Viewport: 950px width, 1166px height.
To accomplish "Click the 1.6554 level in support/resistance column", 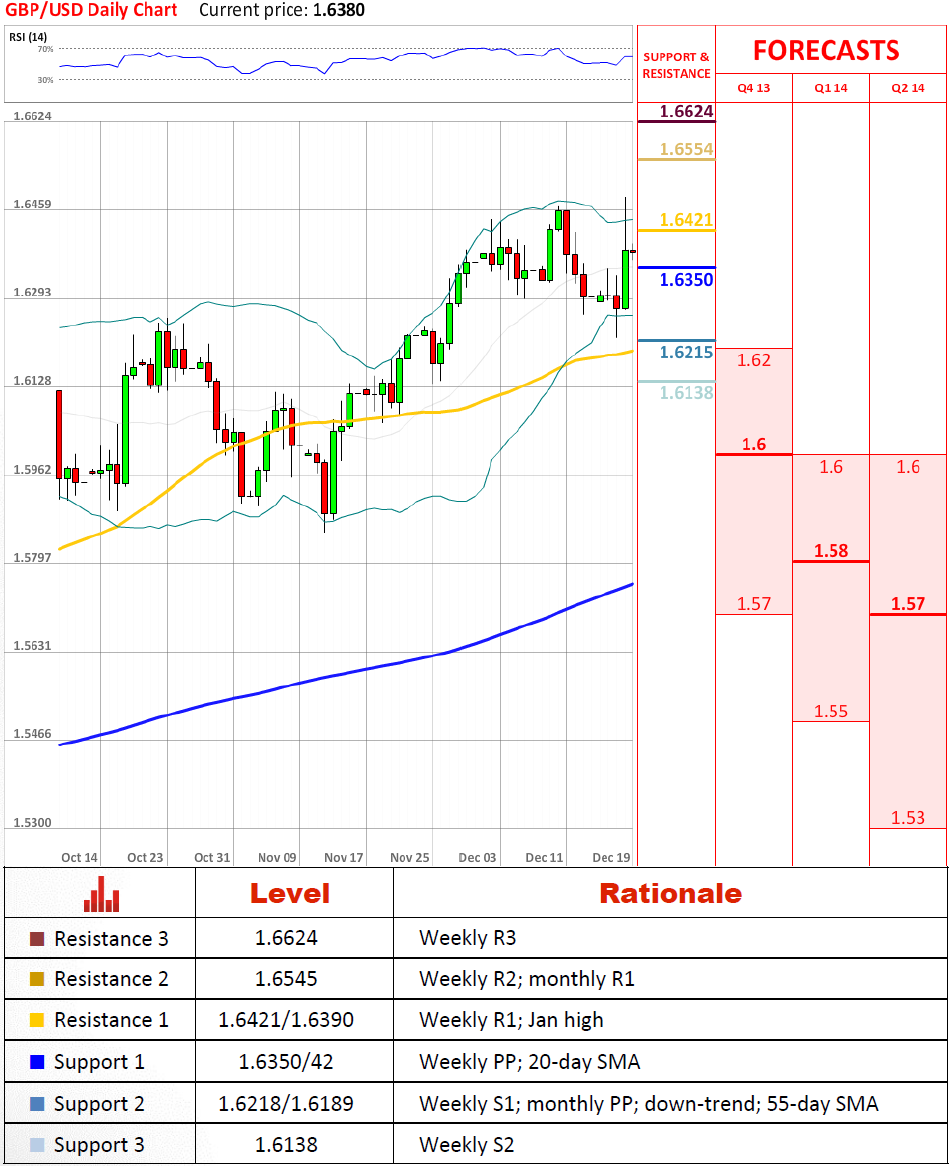I will tap(687, 149).
